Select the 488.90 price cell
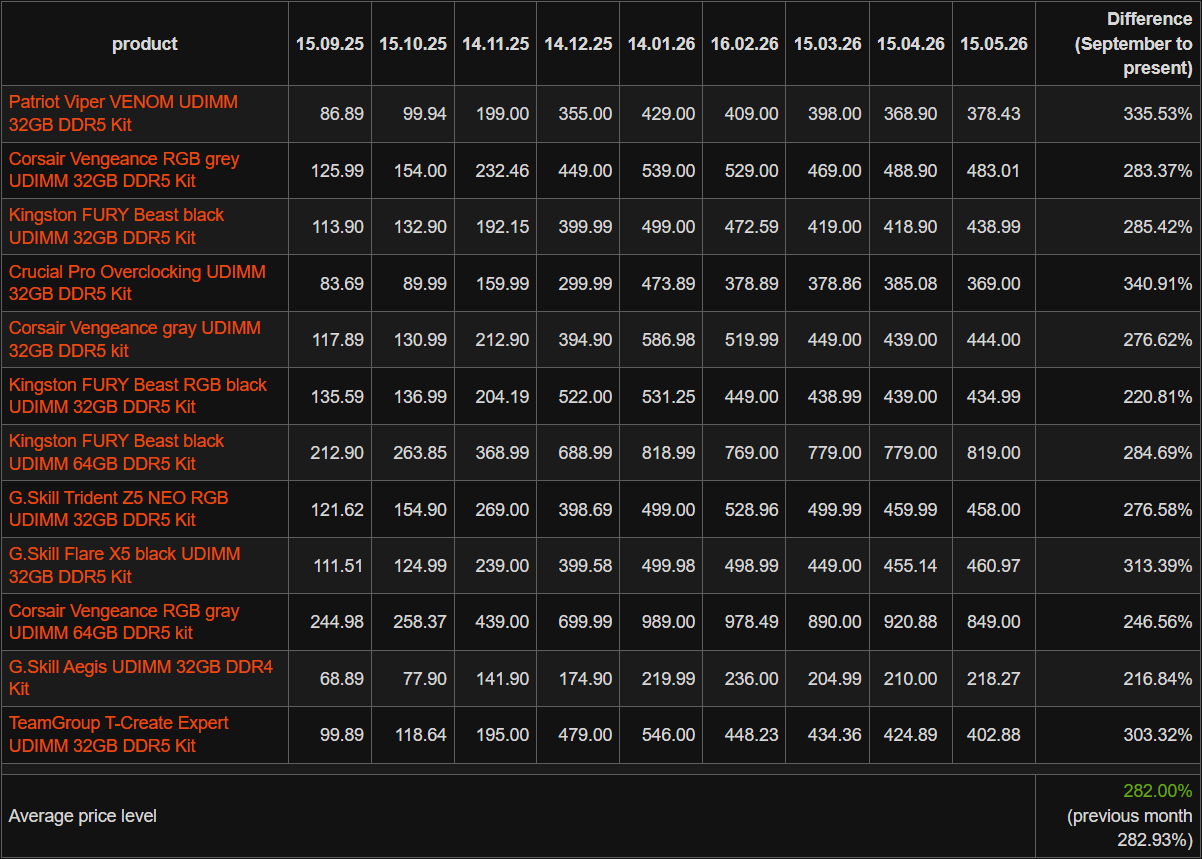Screen dimensions: 1202x859 point(911,171)
